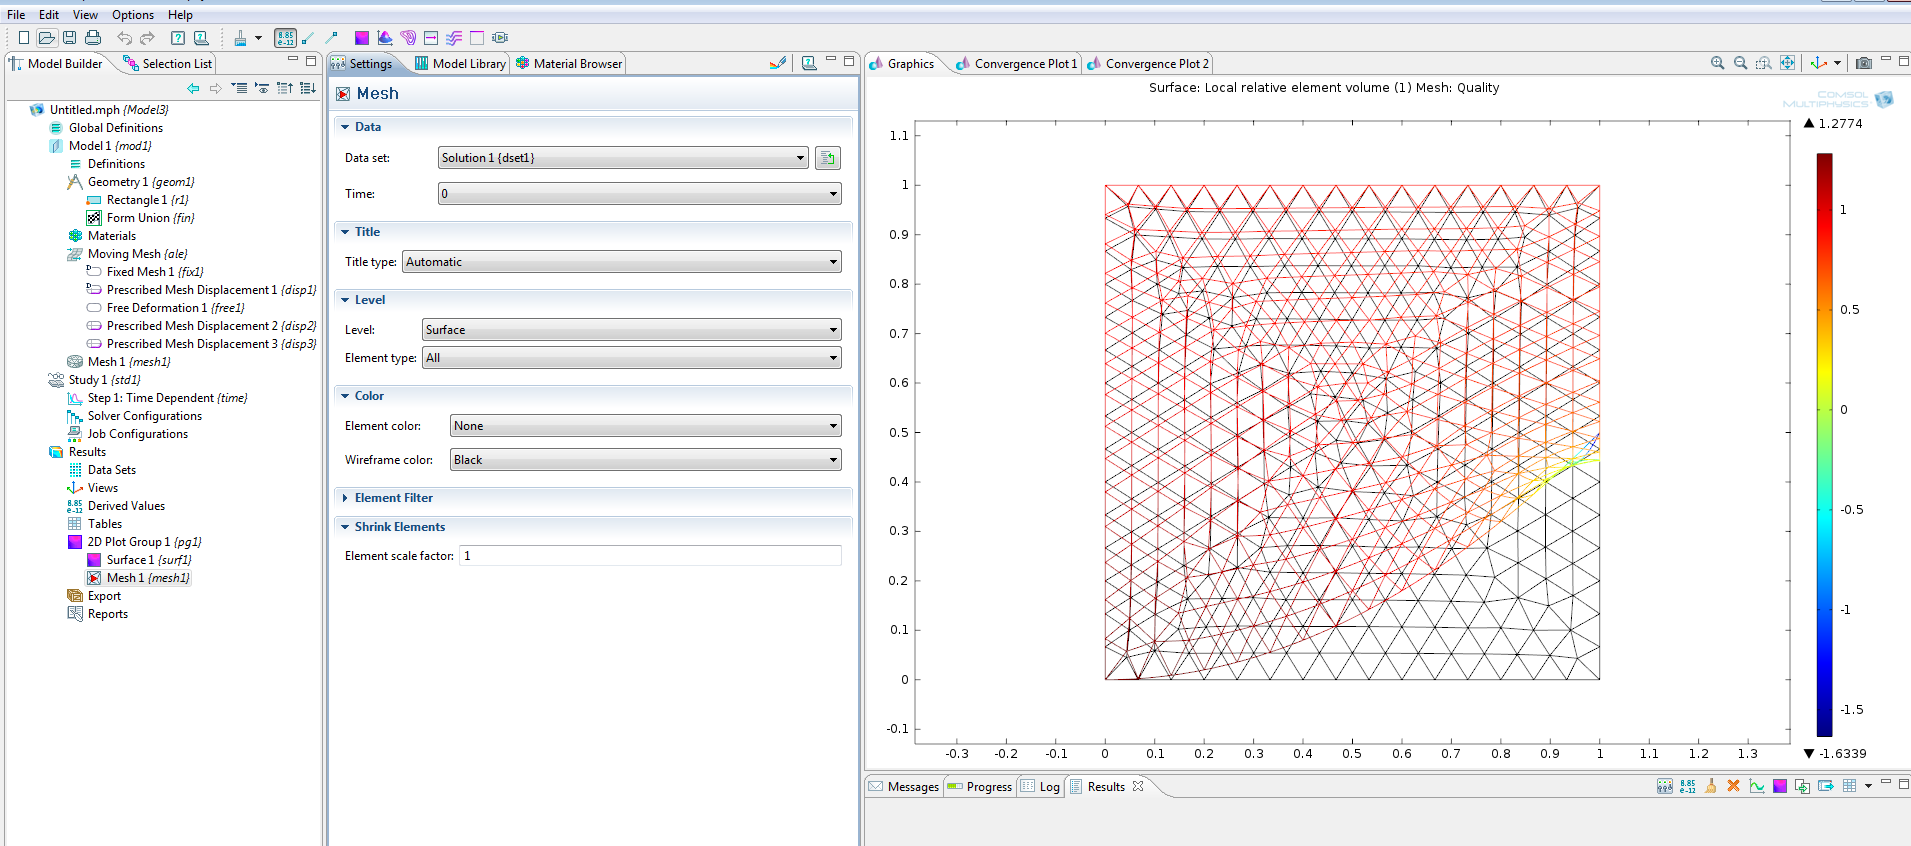Toggle the 8.85e-12 precision button in main toolbar
Image resolution: width=1911 pixels, height=846 pixels.
pos(285,38)
